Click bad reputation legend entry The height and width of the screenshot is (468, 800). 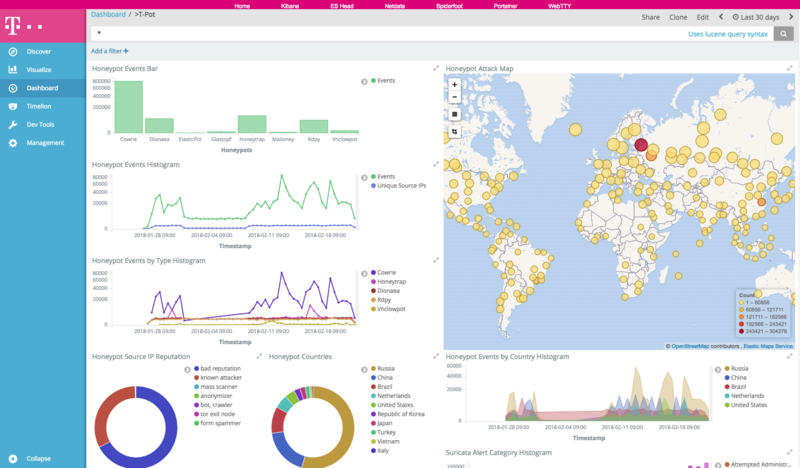217,368
